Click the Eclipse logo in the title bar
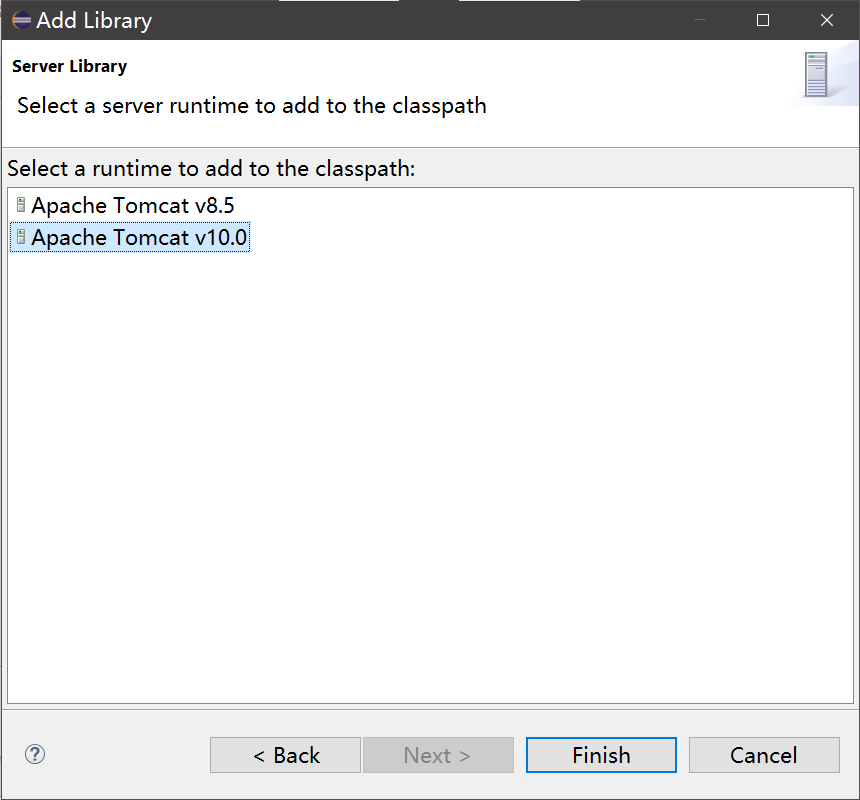This screenshot has height=800, width=860. (x=21, y=20)
